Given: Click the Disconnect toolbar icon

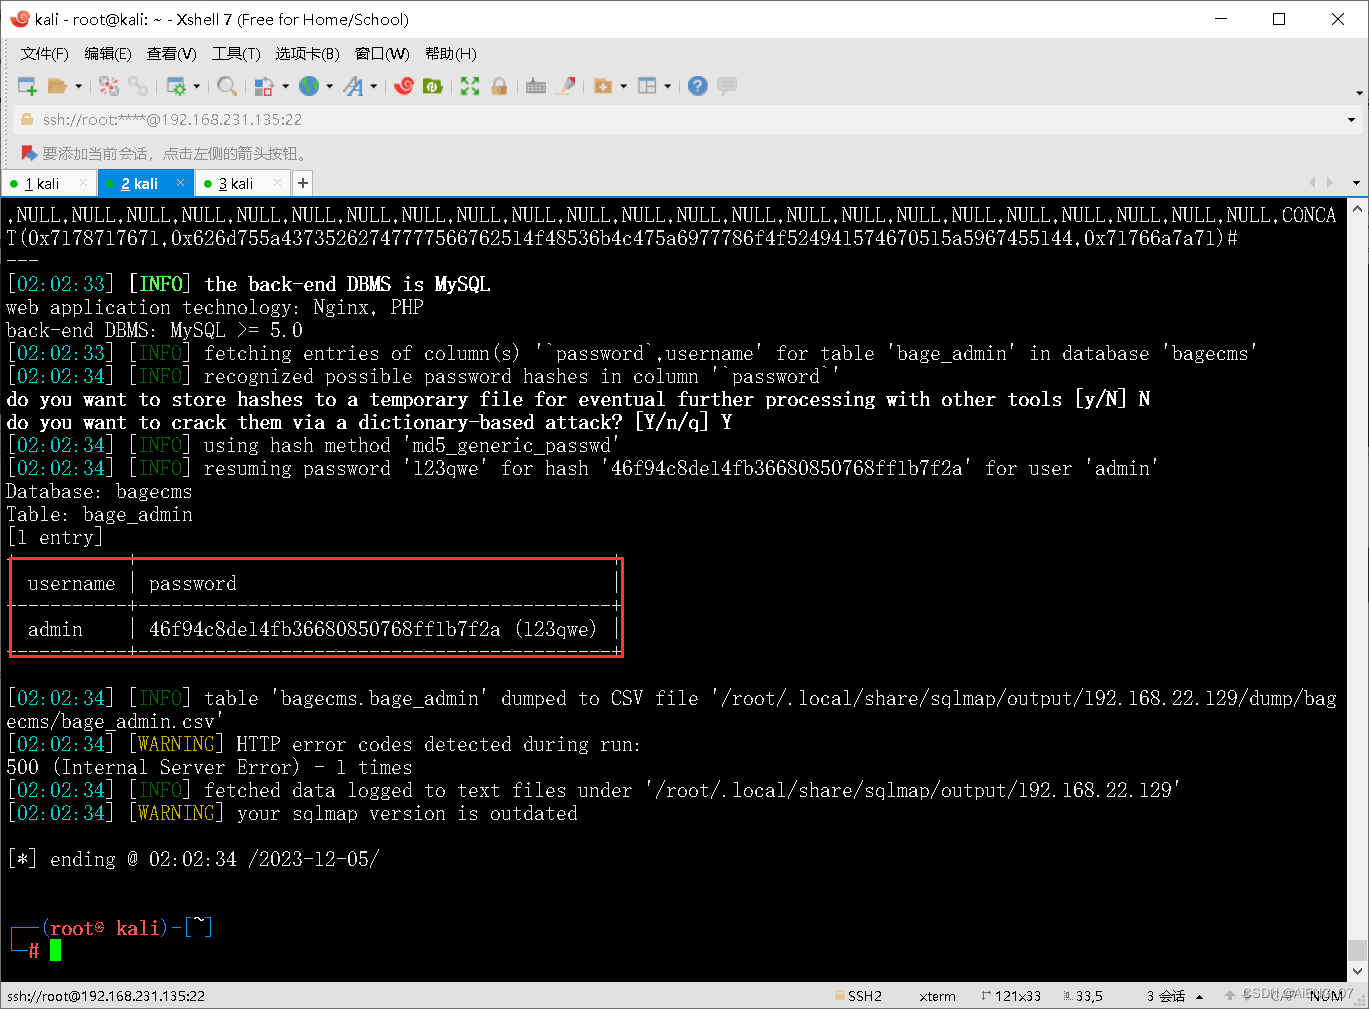Looking at the screenshot, I should pos(109,86).
